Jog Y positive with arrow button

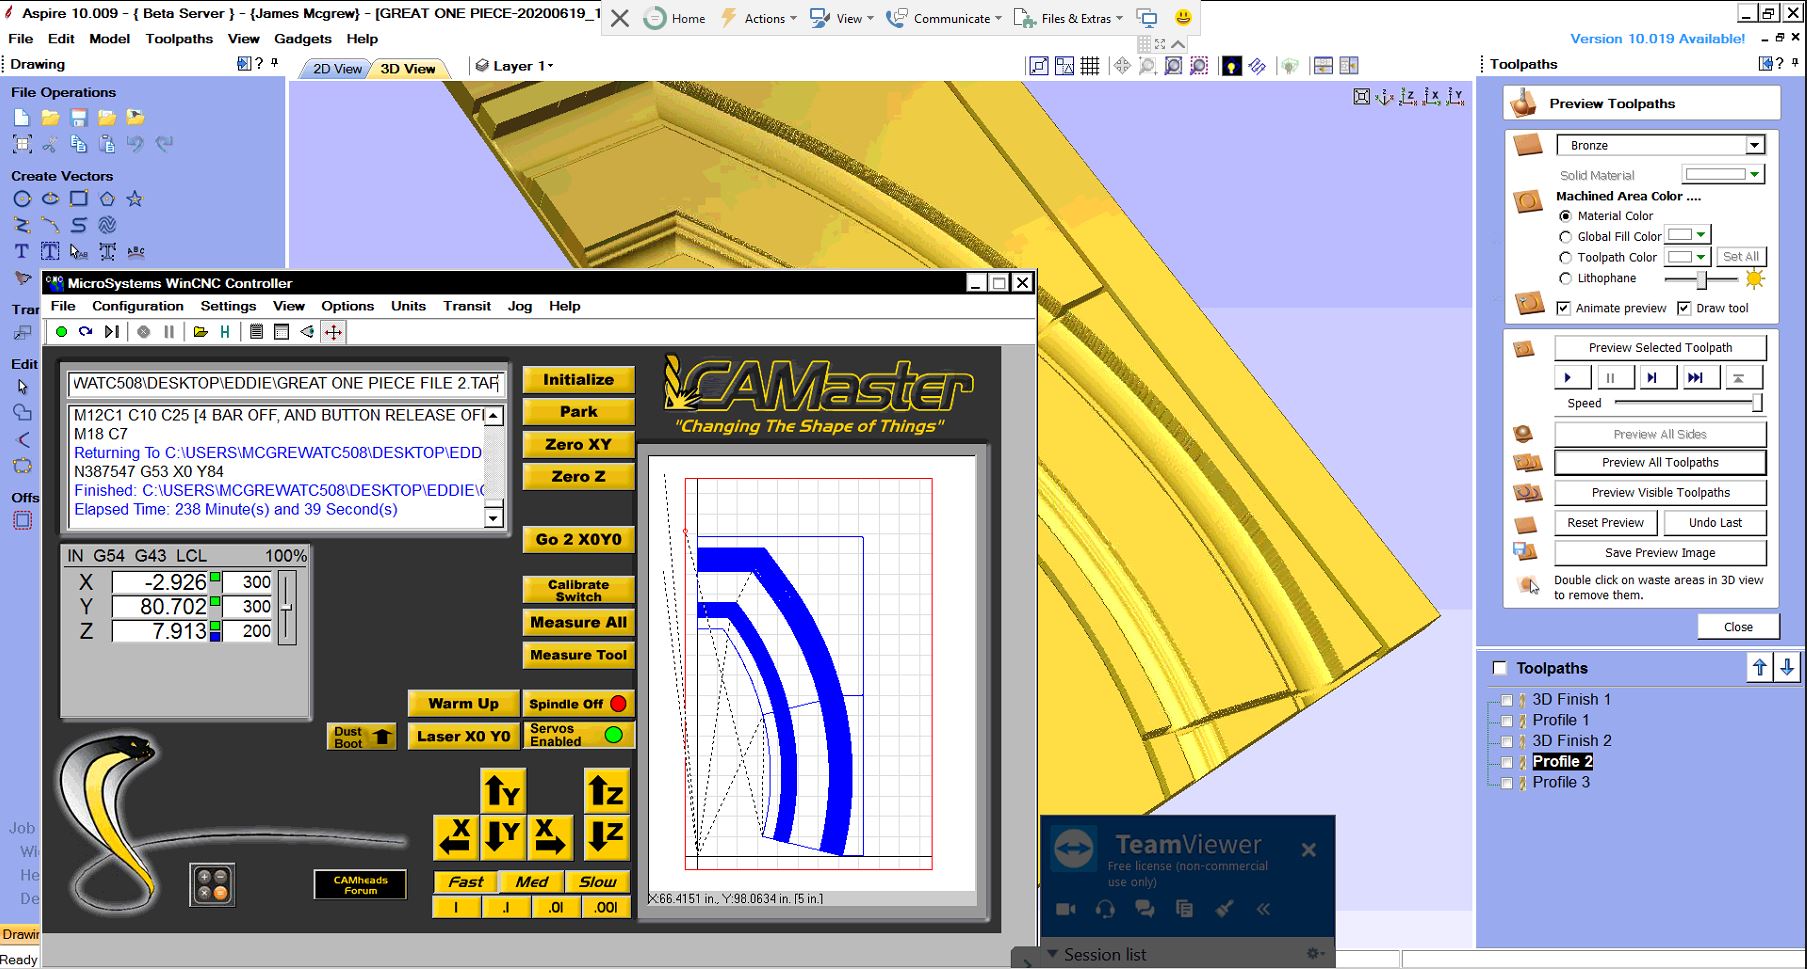503,792
